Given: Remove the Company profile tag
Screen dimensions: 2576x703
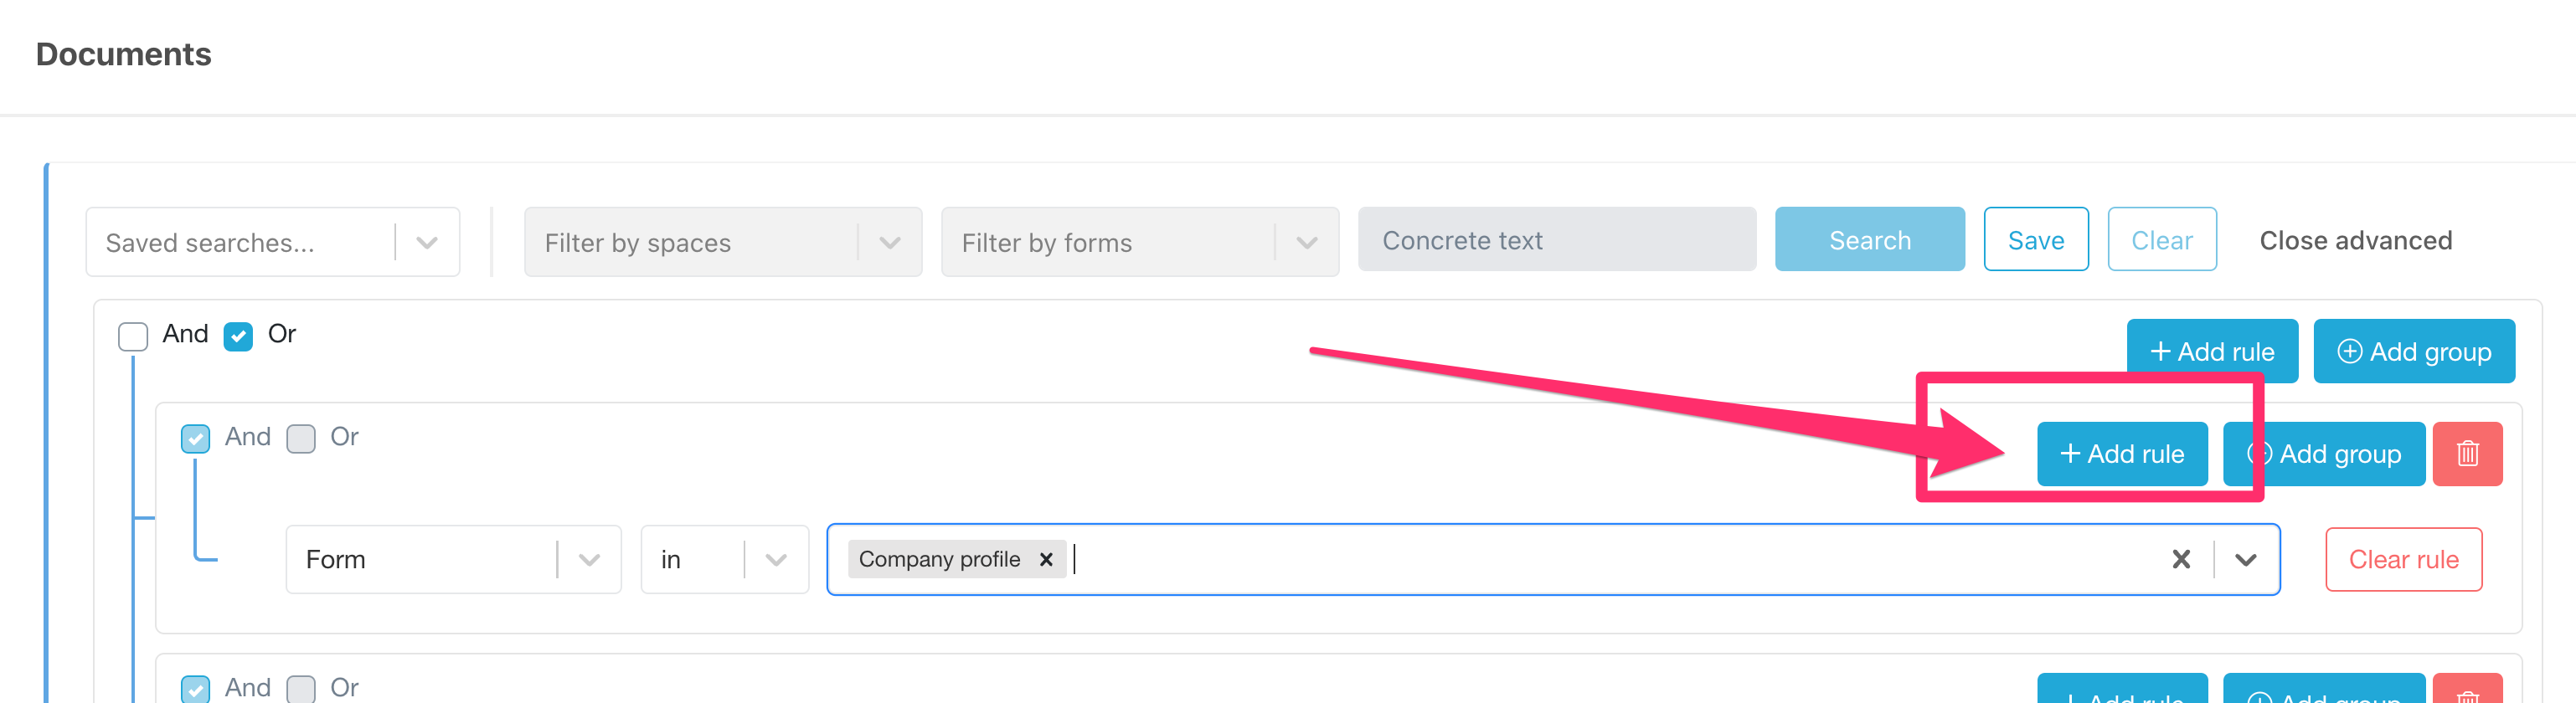Looking at the screenshot, I should click(1046, 559).
